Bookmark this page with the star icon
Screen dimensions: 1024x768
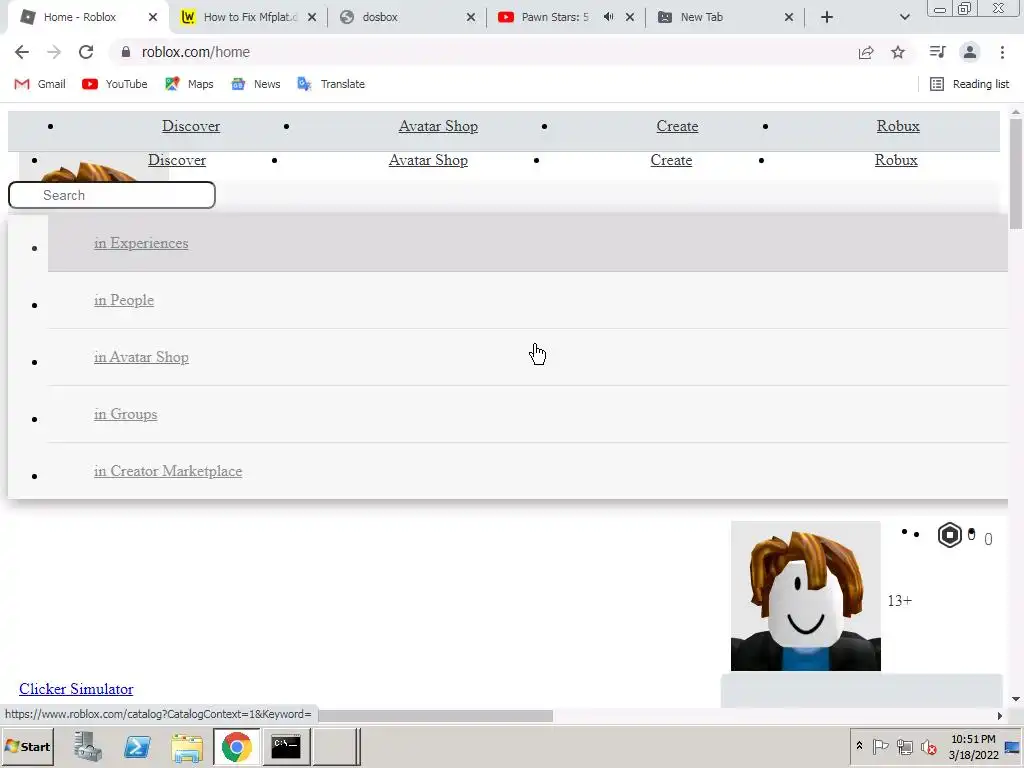coord(898,52)
